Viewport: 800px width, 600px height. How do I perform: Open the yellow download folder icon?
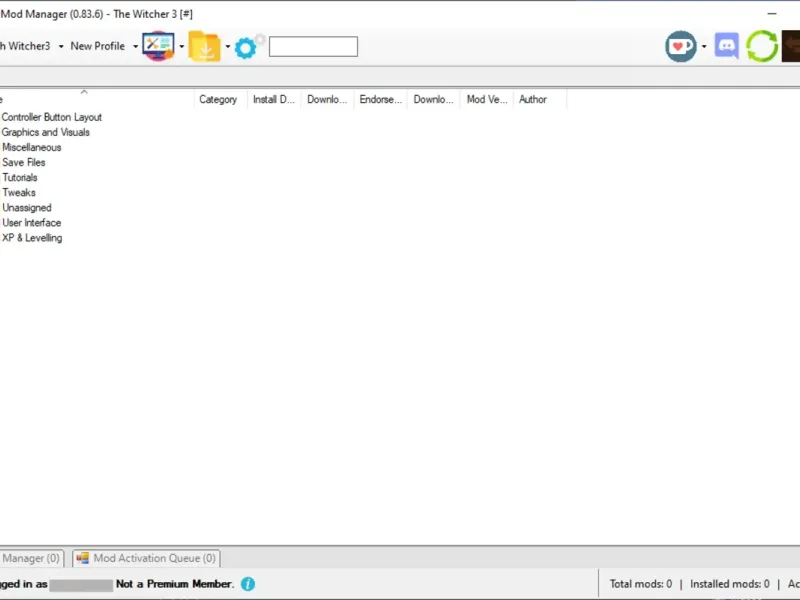(205, 46)
